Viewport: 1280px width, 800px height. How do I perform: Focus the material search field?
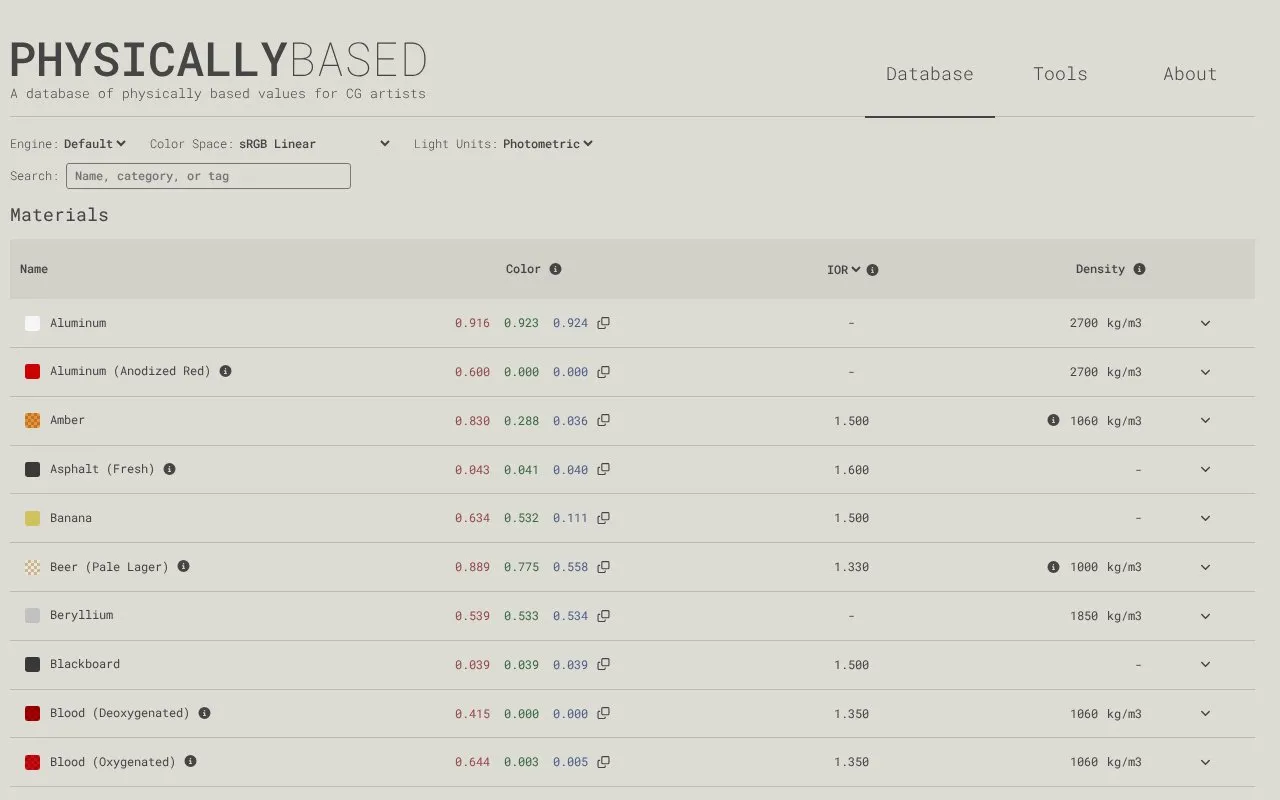[208, 176]
